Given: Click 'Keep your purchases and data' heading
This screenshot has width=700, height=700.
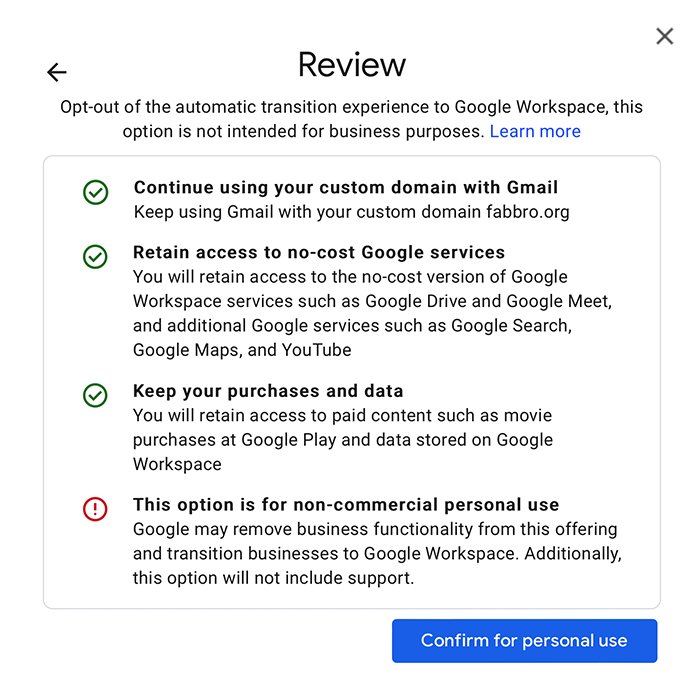Looking at the screenshot, I should [x=268, y=391].
